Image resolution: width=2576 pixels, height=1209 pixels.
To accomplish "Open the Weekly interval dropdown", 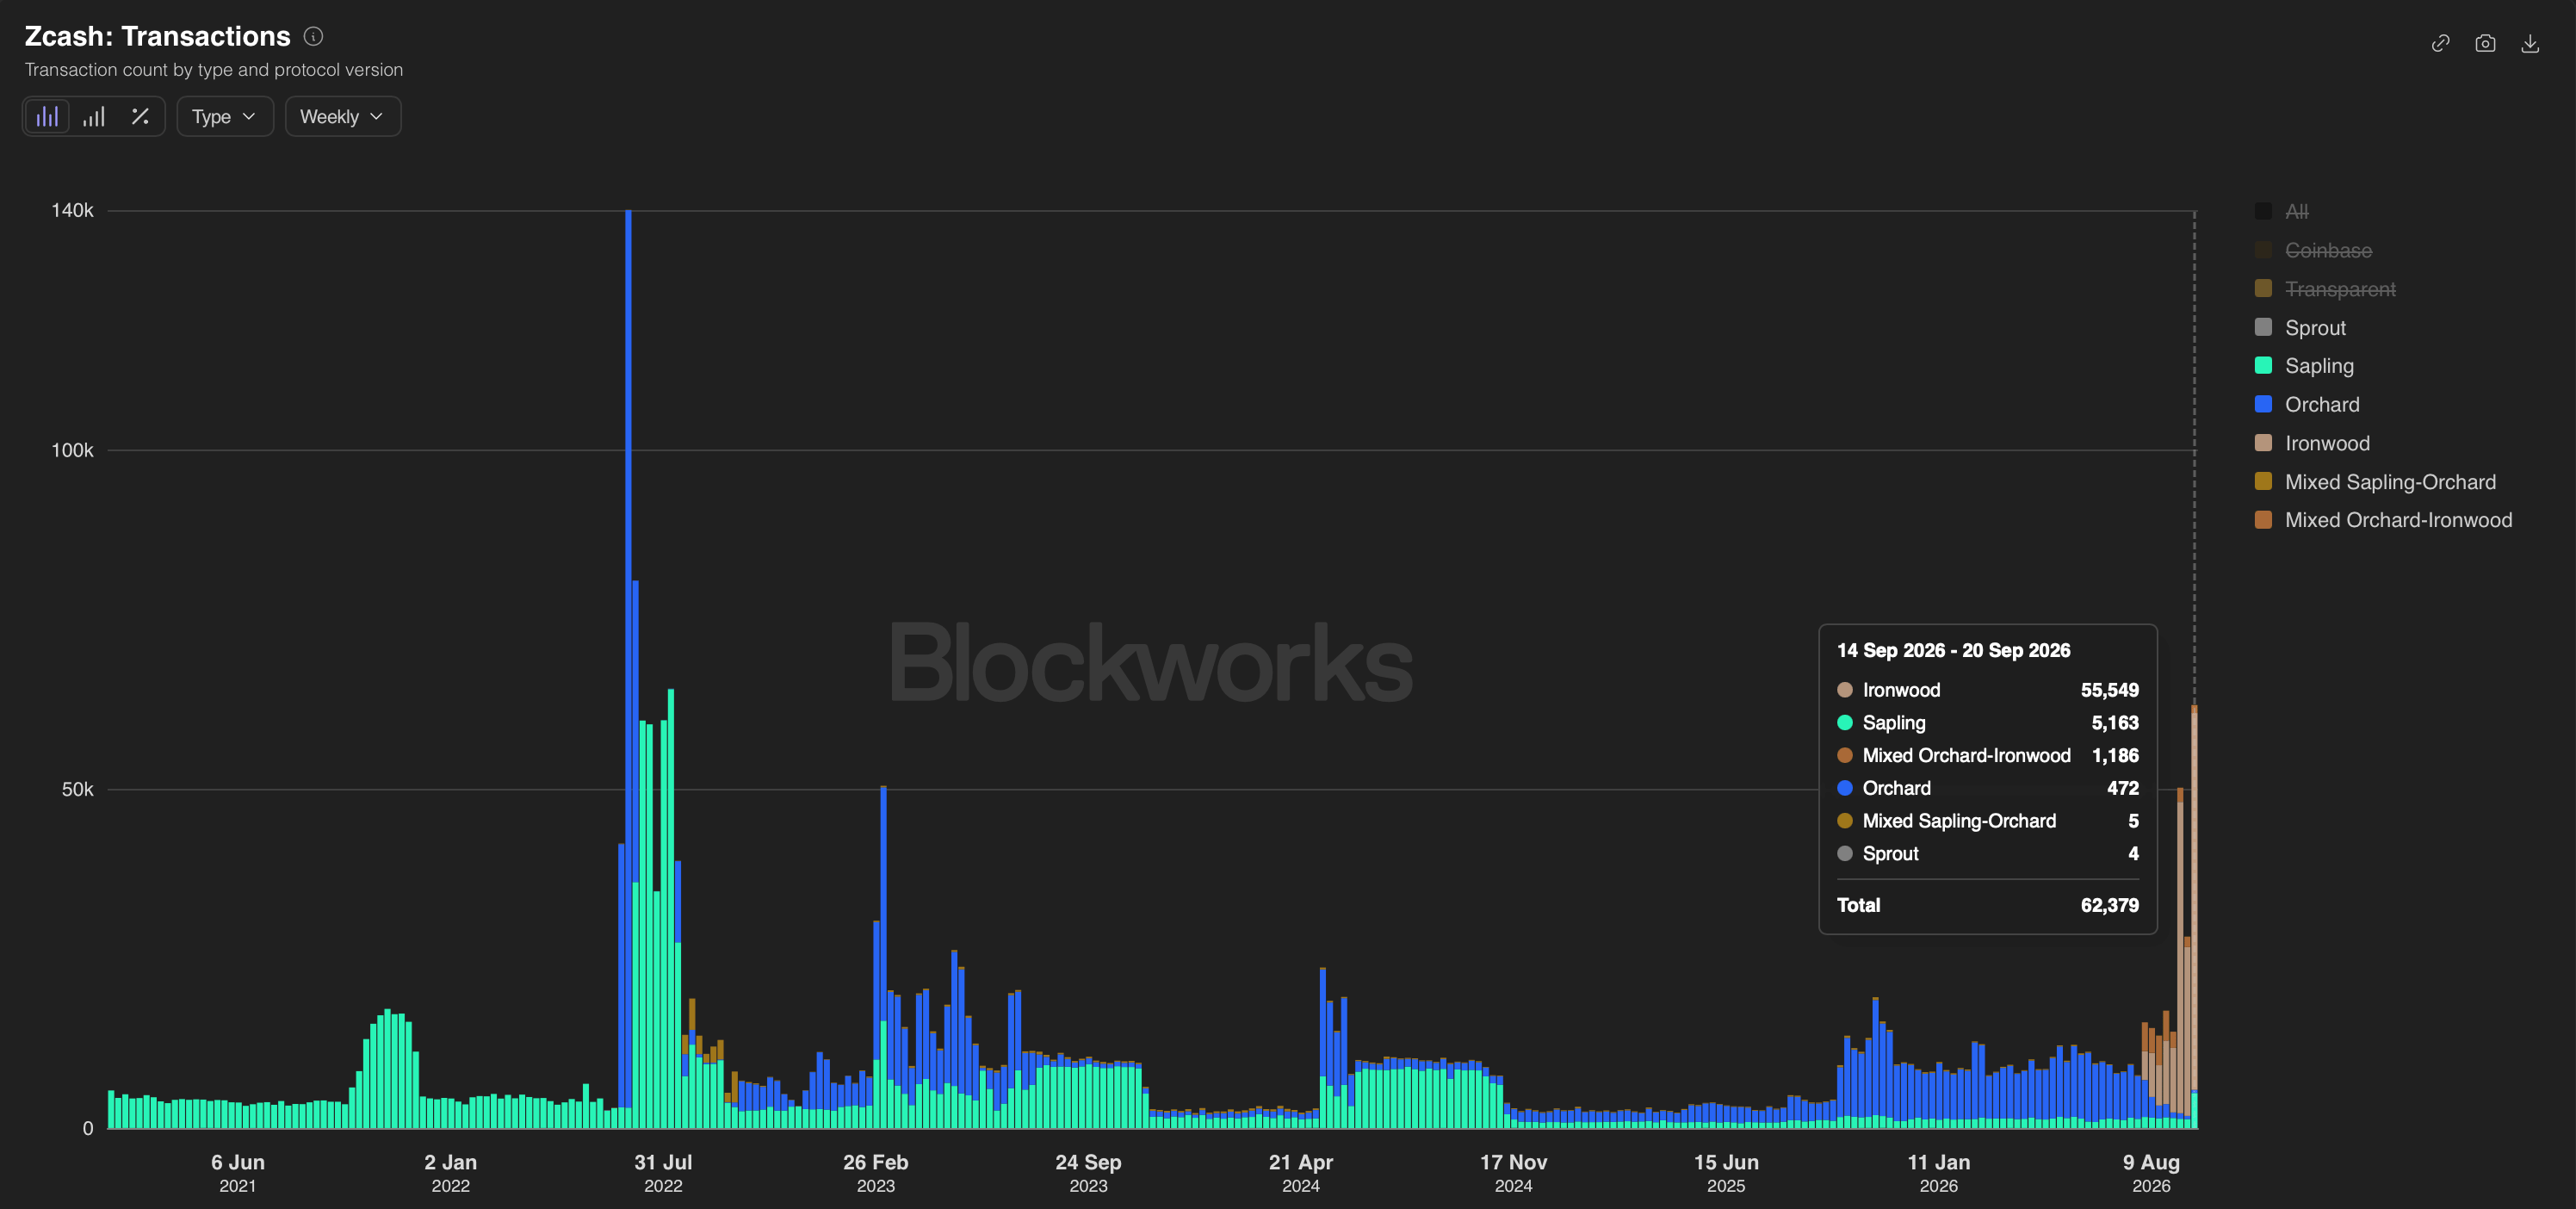I will point(343,116).
